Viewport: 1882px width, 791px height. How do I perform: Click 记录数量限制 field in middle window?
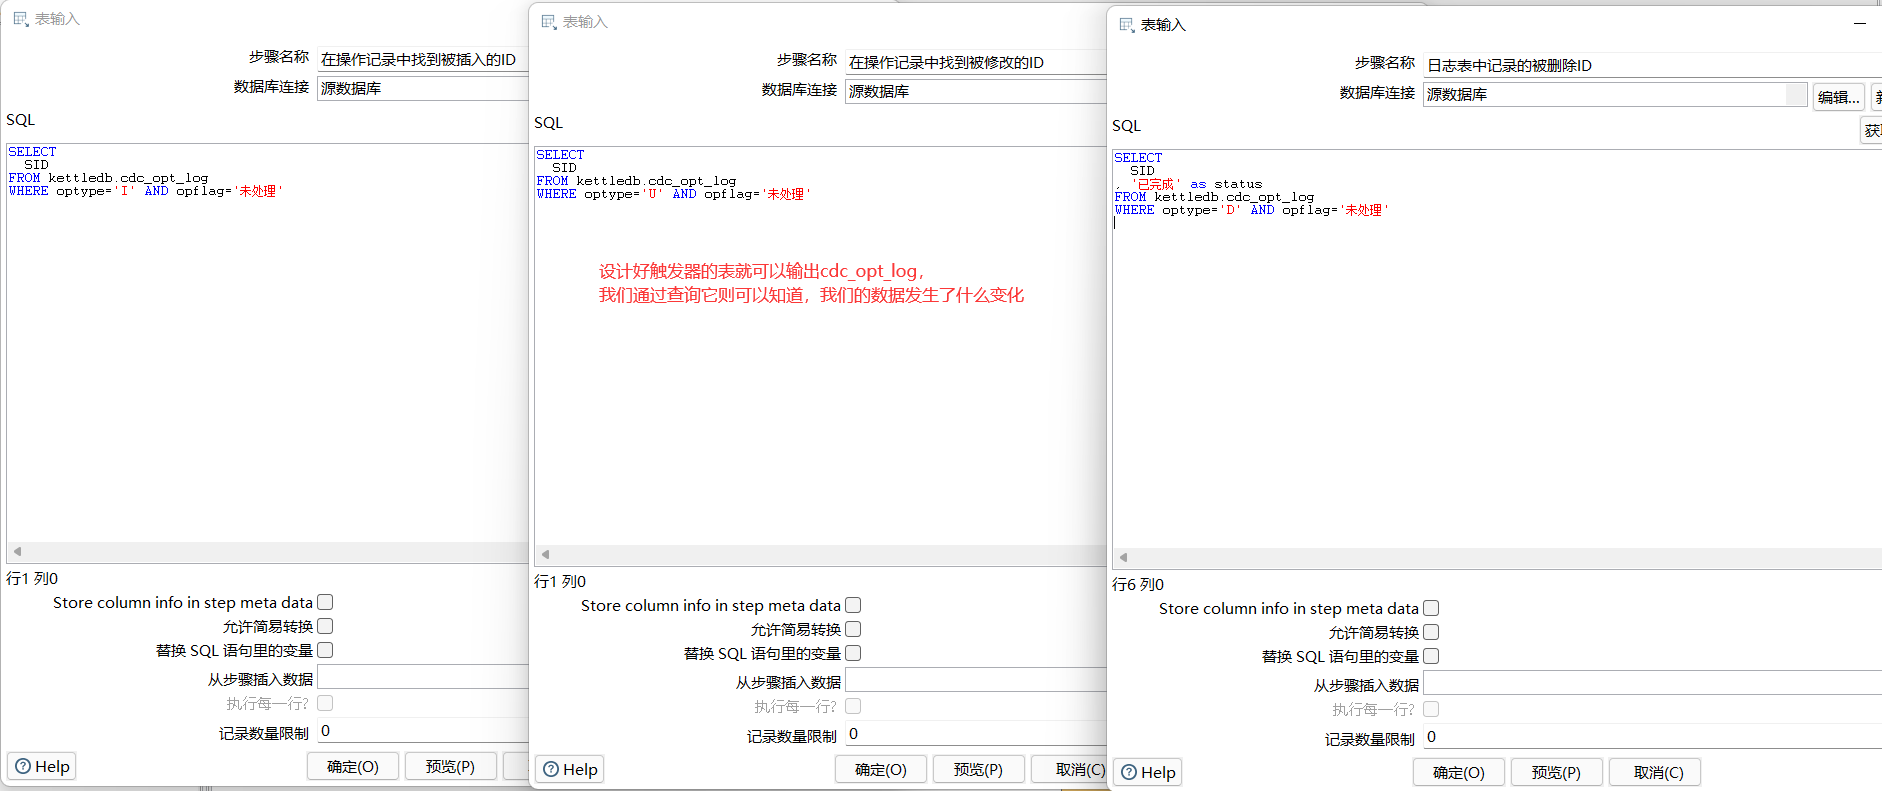(976, 734)
